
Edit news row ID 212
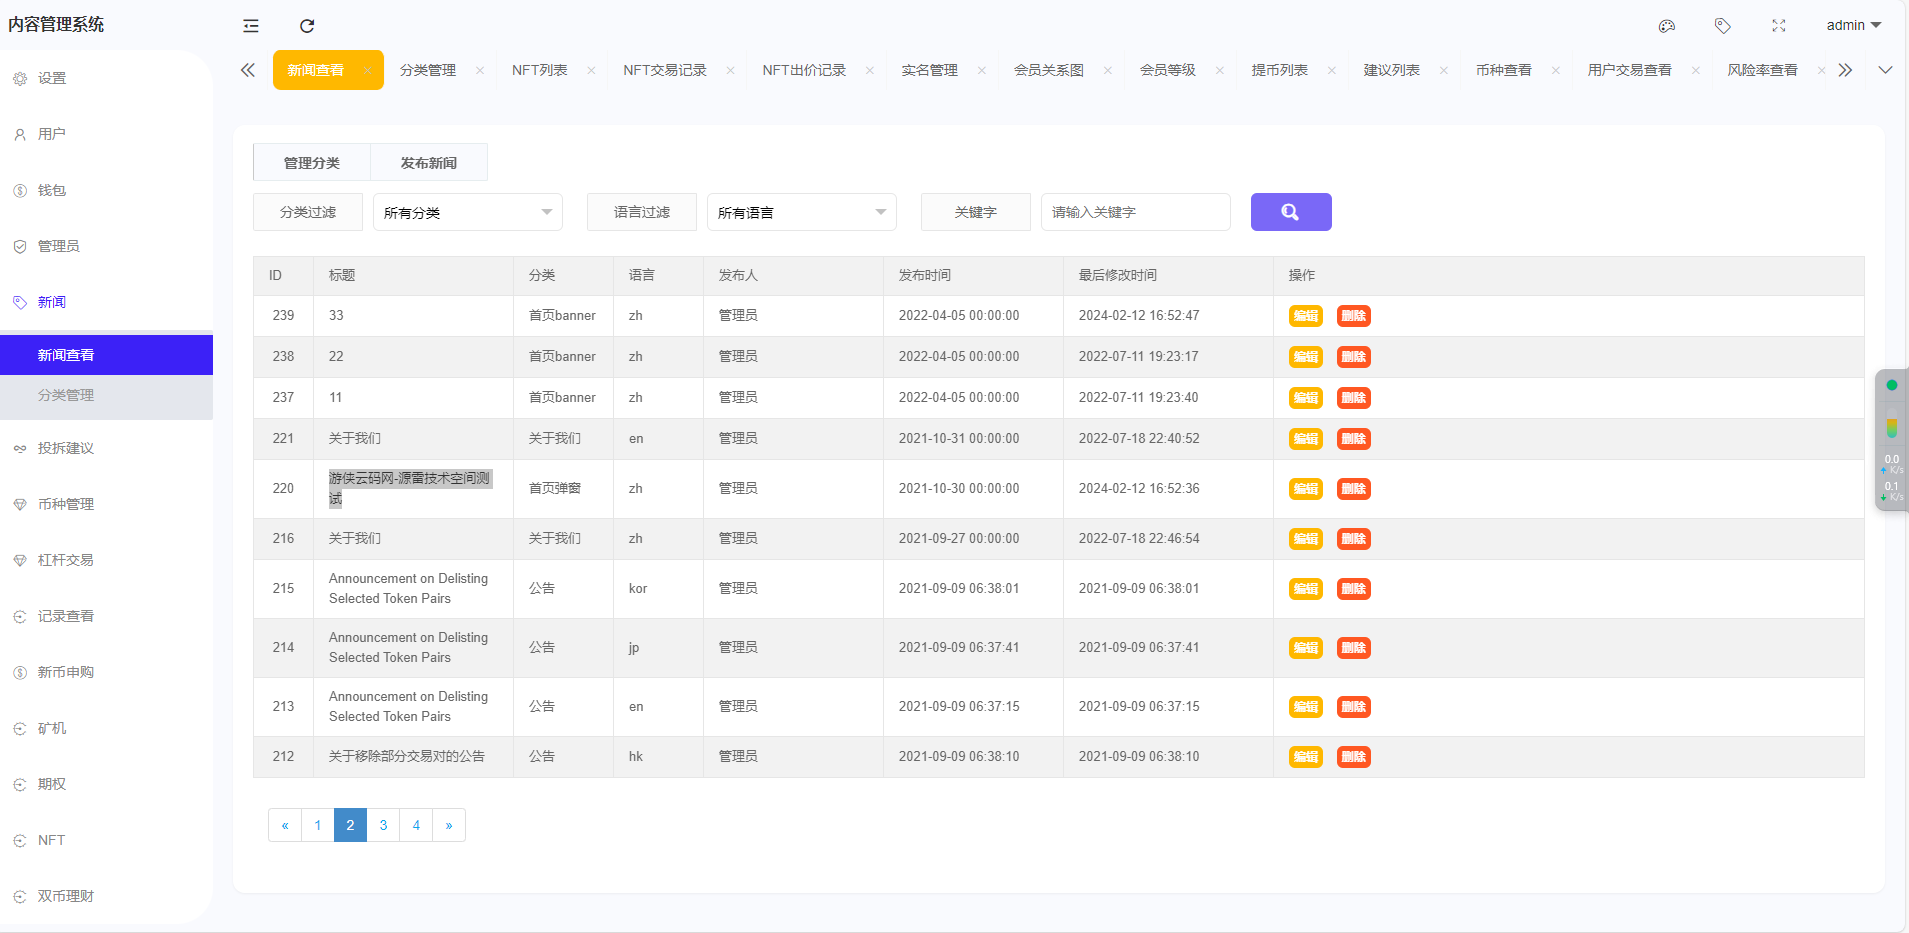1305,757
